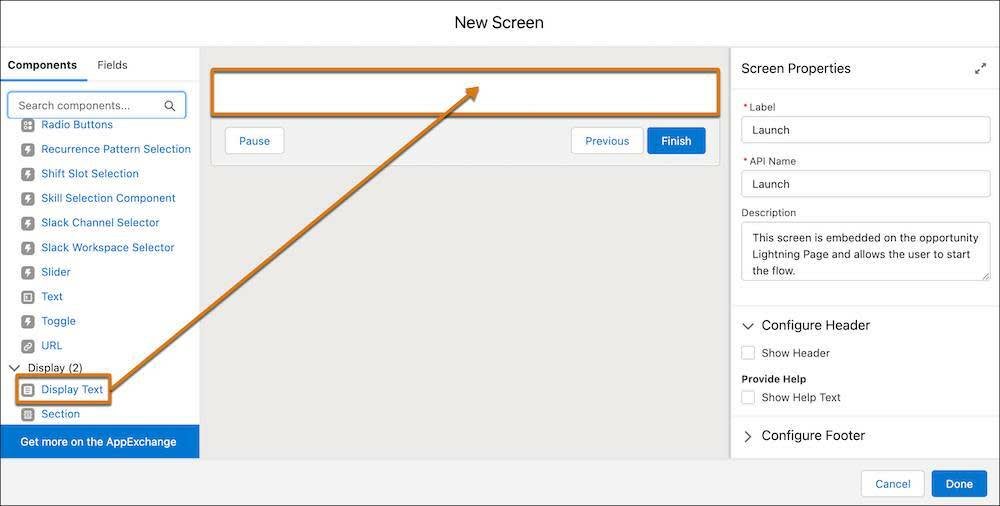Click into the API Name field

[x=865, y=184]
